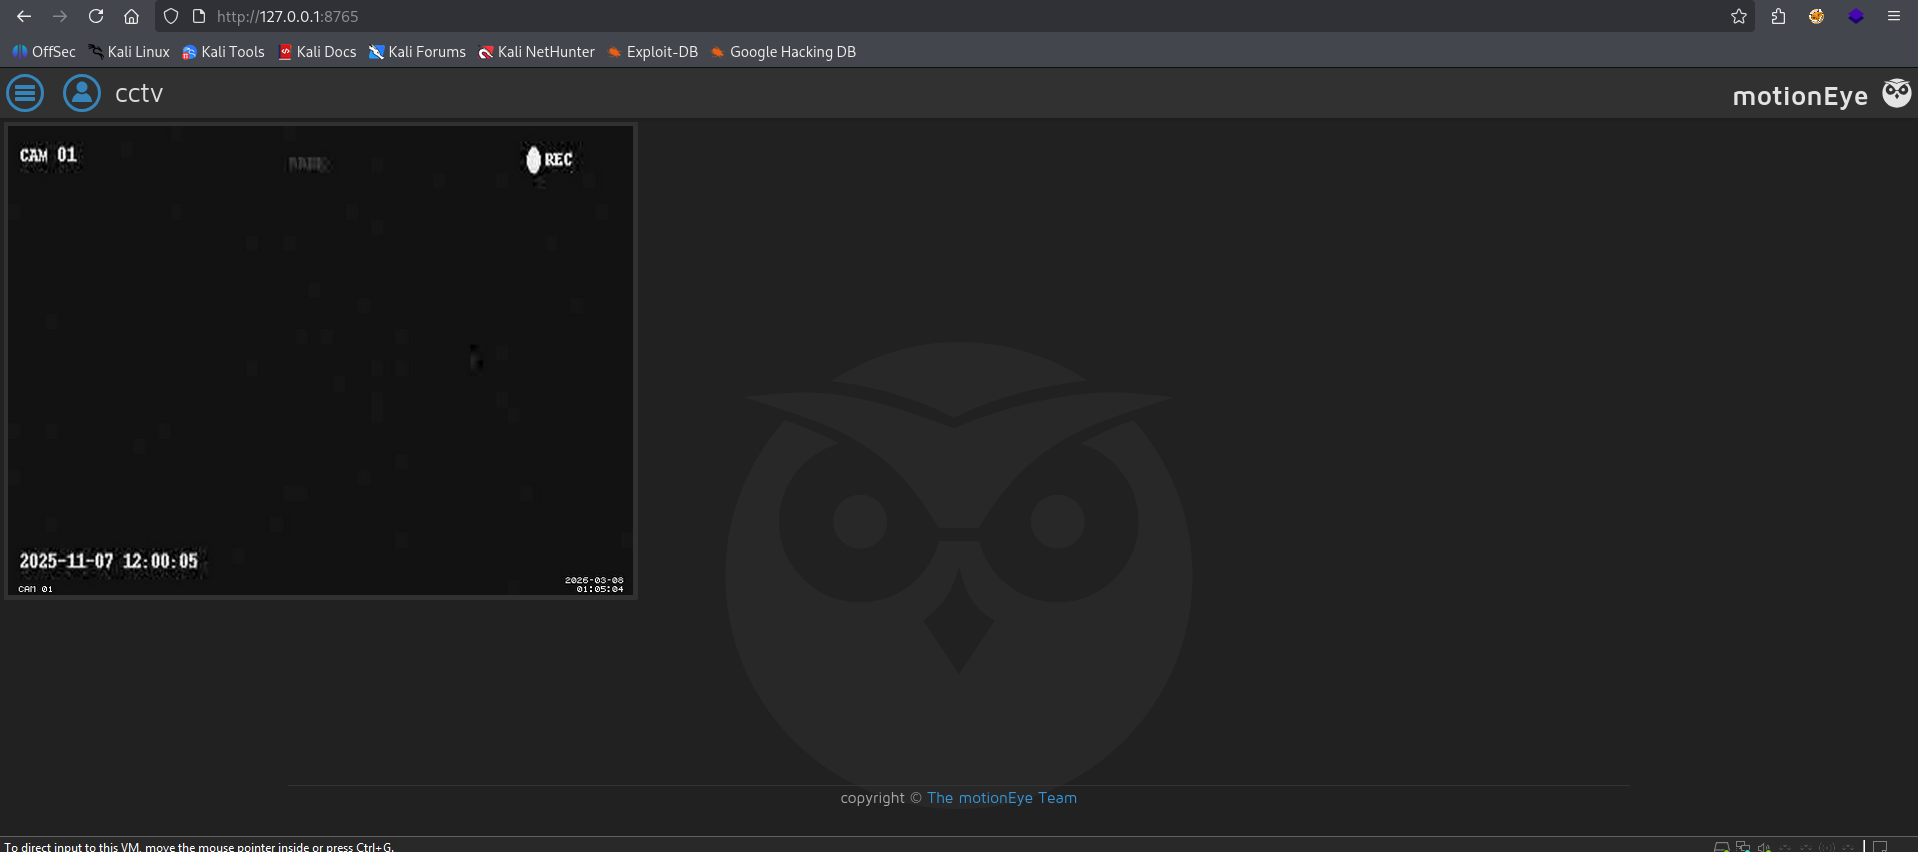Click the VM network adapter status icon
Screen dimensions: 1918x852
(x=1743, y=847)
